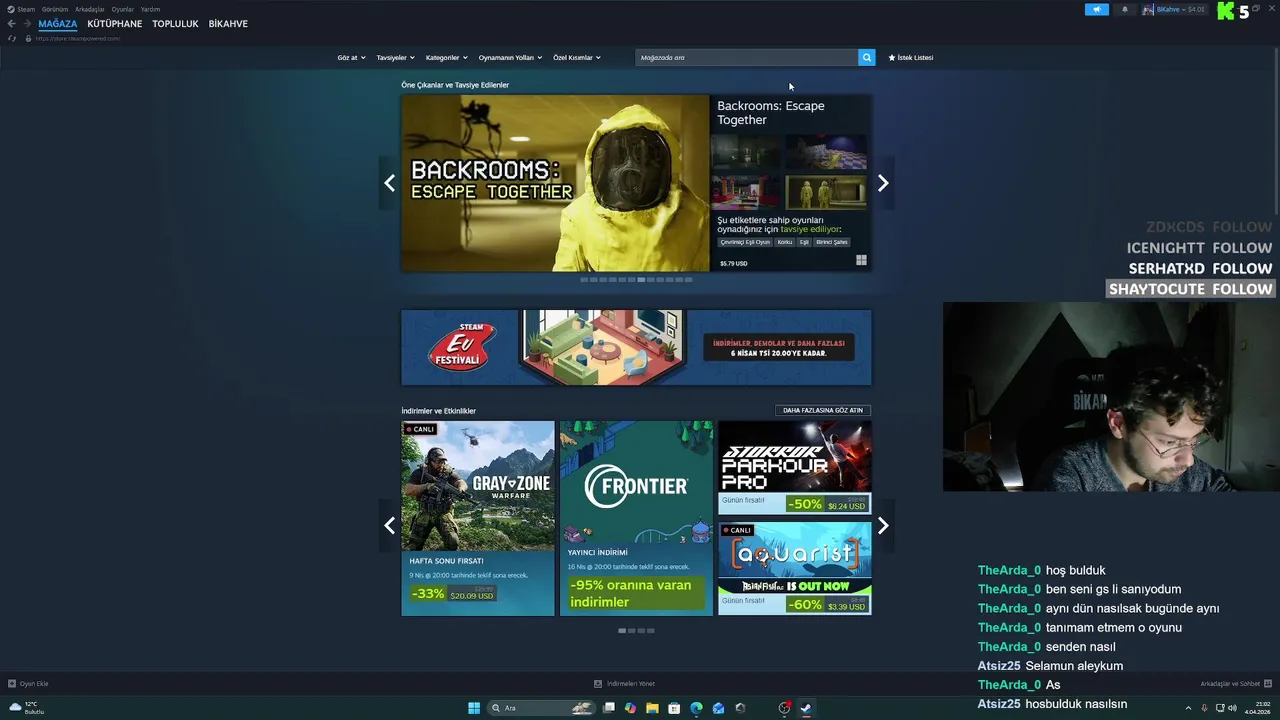Viewport: 1280px width, 720px height.
Task: Open the notifications bell icon
Action: click(x=1124, y=9)
